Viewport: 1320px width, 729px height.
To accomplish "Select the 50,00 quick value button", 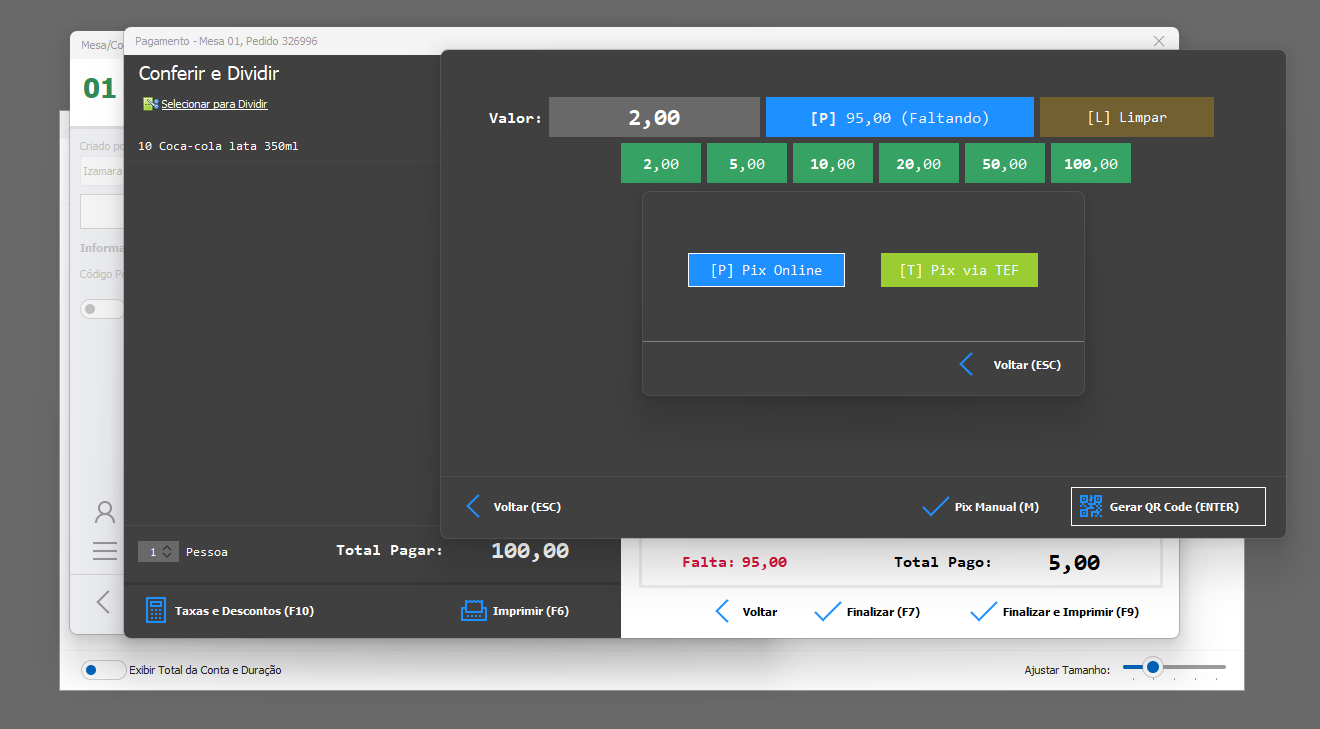I will click(x=1004, y=164).
